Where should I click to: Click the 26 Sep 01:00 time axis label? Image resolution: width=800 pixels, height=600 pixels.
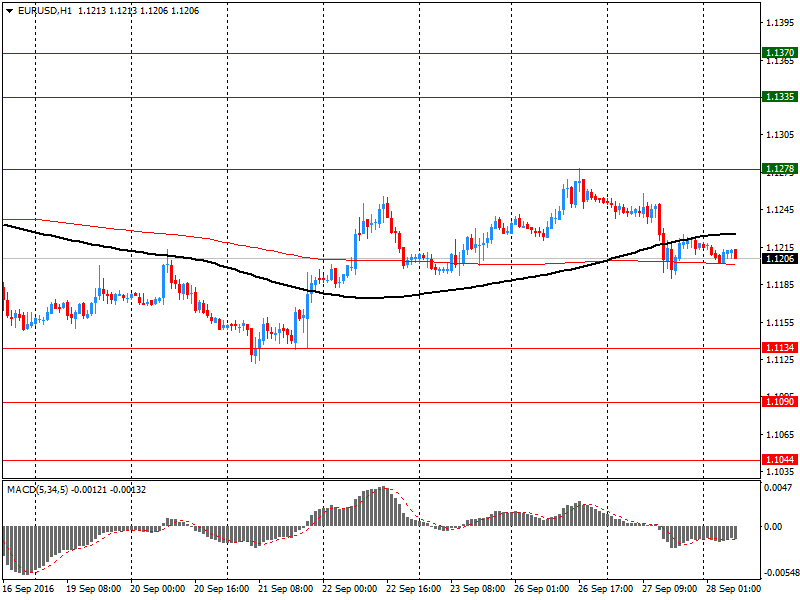[541, 588]
